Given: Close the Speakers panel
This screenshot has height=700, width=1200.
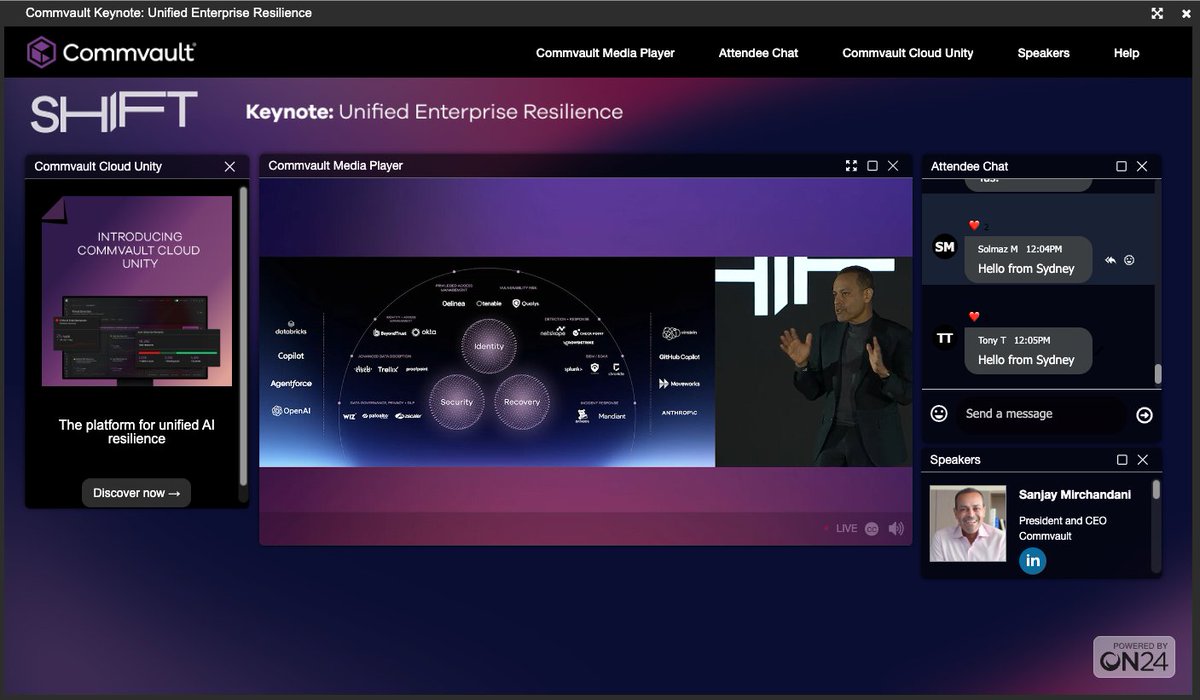Looking at the screenshot, I should pos(1142,460).
